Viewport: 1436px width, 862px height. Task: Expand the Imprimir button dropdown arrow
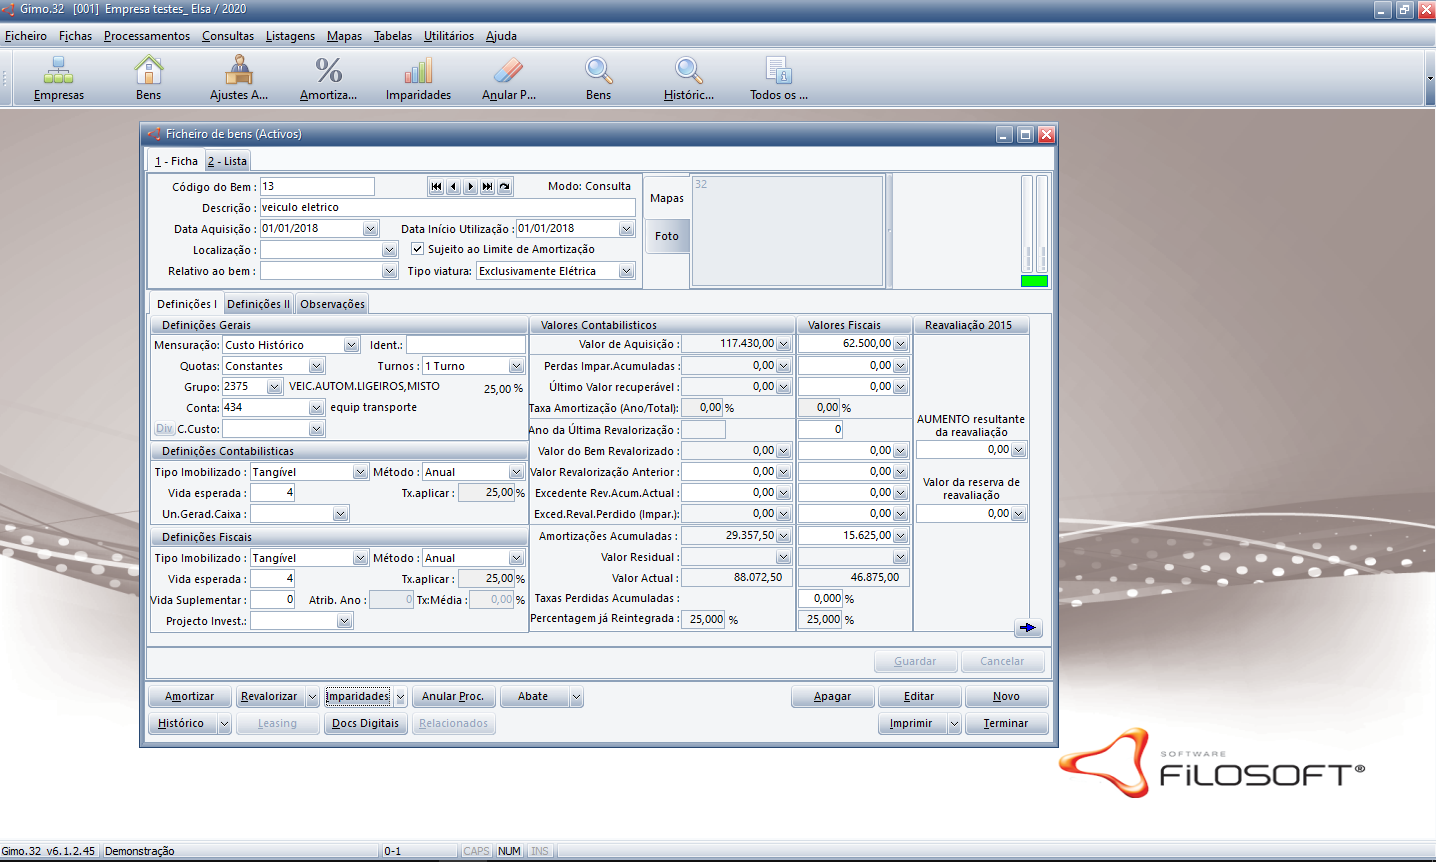954,724
